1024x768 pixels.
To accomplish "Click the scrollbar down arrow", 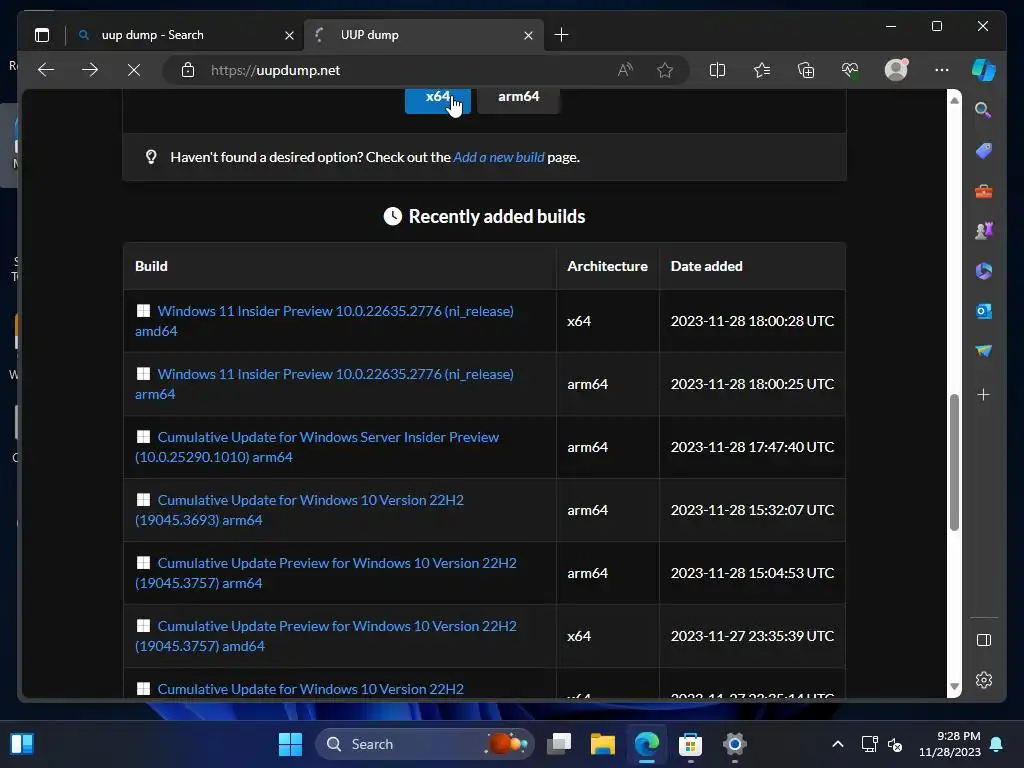I will 954,686.
